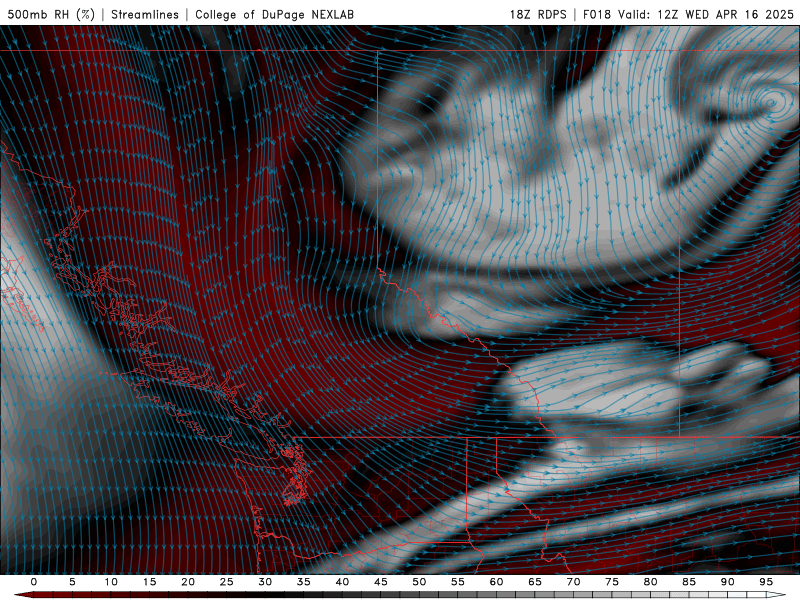800x600 pixels.
Task: Click the color bar label "55"
Action: (x=458, y=582)
